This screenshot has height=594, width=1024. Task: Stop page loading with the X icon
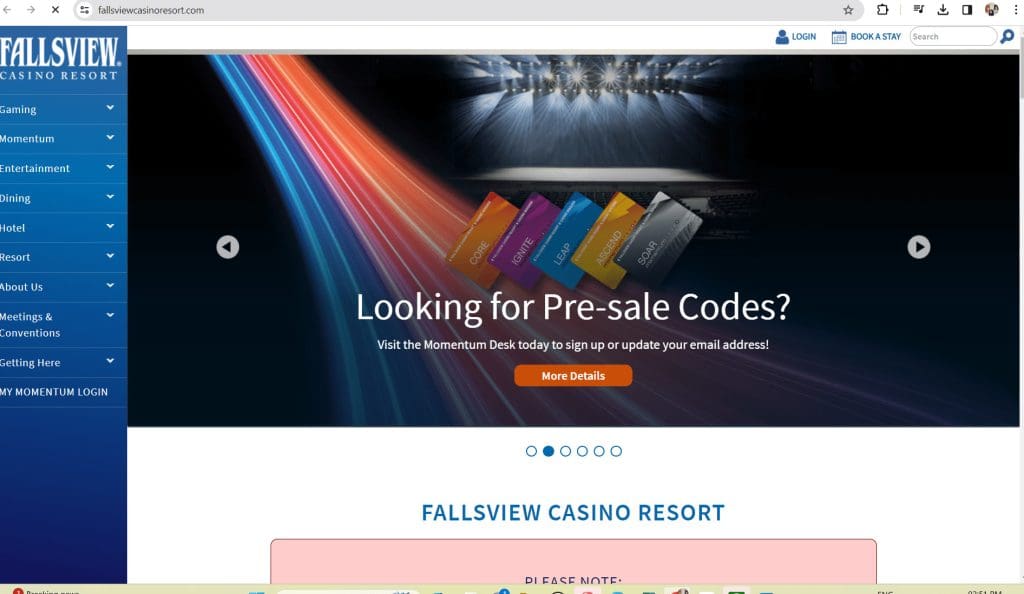55,10
